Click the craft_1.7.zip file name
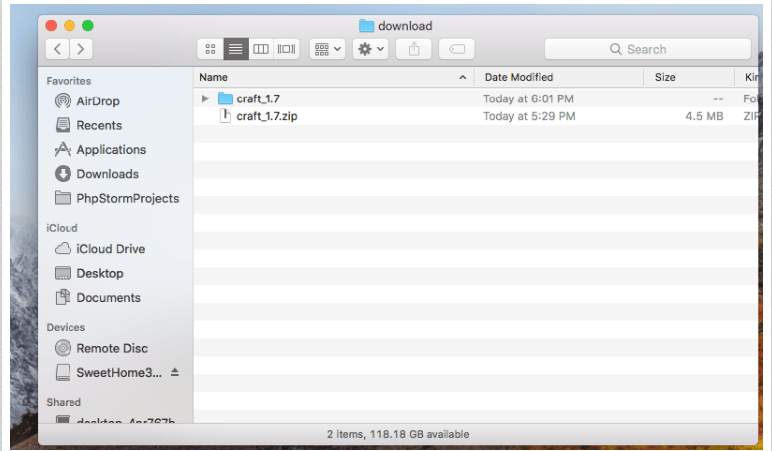Image resolution: width=772 pixels, height=451 pixels. tap(267, 116)
